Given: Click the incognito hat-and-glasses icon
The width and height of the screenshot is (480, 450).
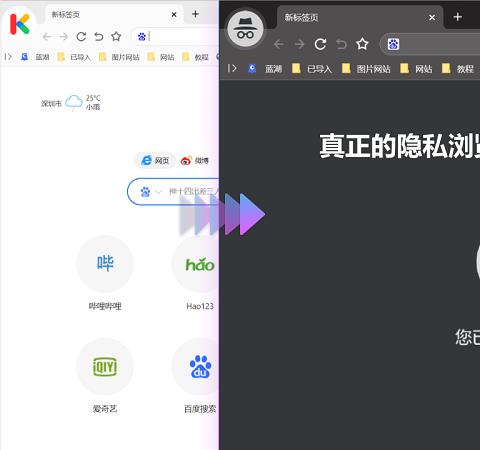Looking at the screenshot, I should 246,29.
